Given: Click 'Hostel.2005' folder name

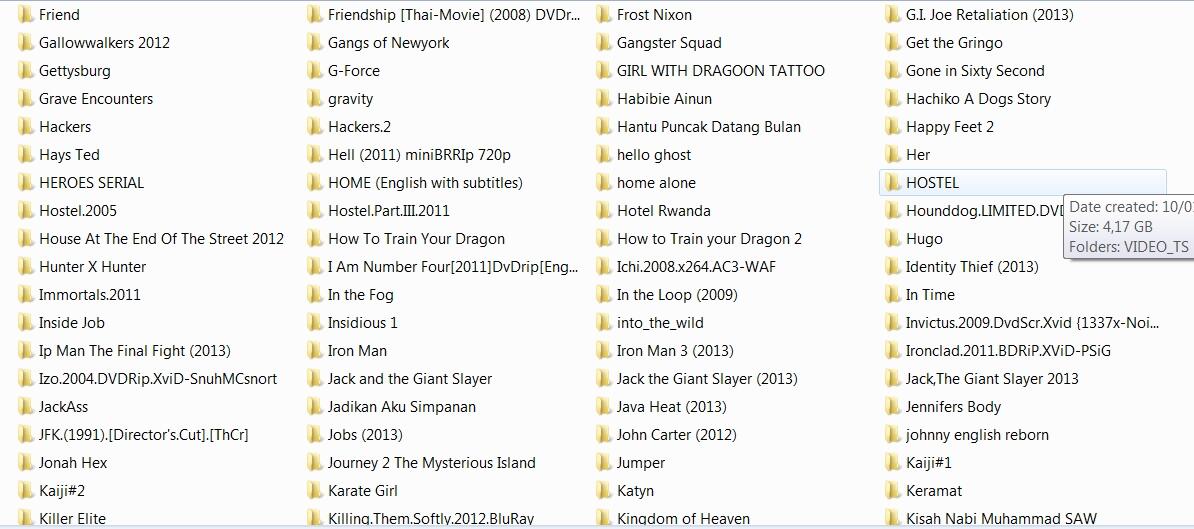Looking at the screenshot, I should coord(78,211).
